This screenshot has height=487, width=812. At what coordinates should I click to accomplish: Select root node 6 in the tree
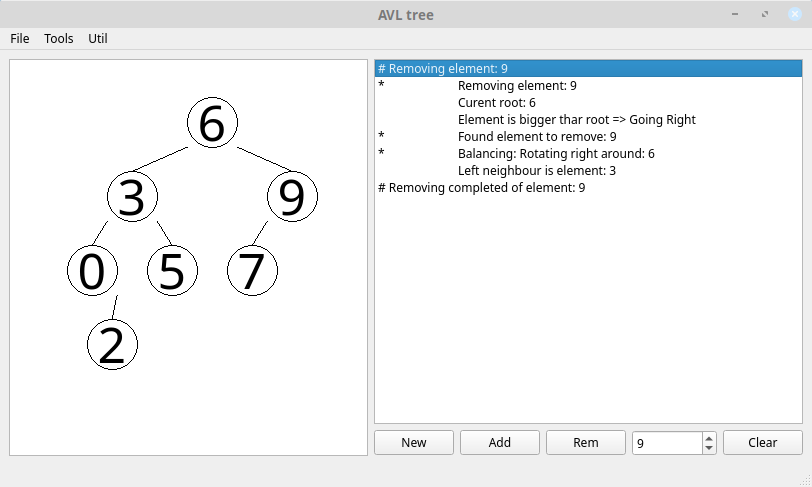[212, 123]
